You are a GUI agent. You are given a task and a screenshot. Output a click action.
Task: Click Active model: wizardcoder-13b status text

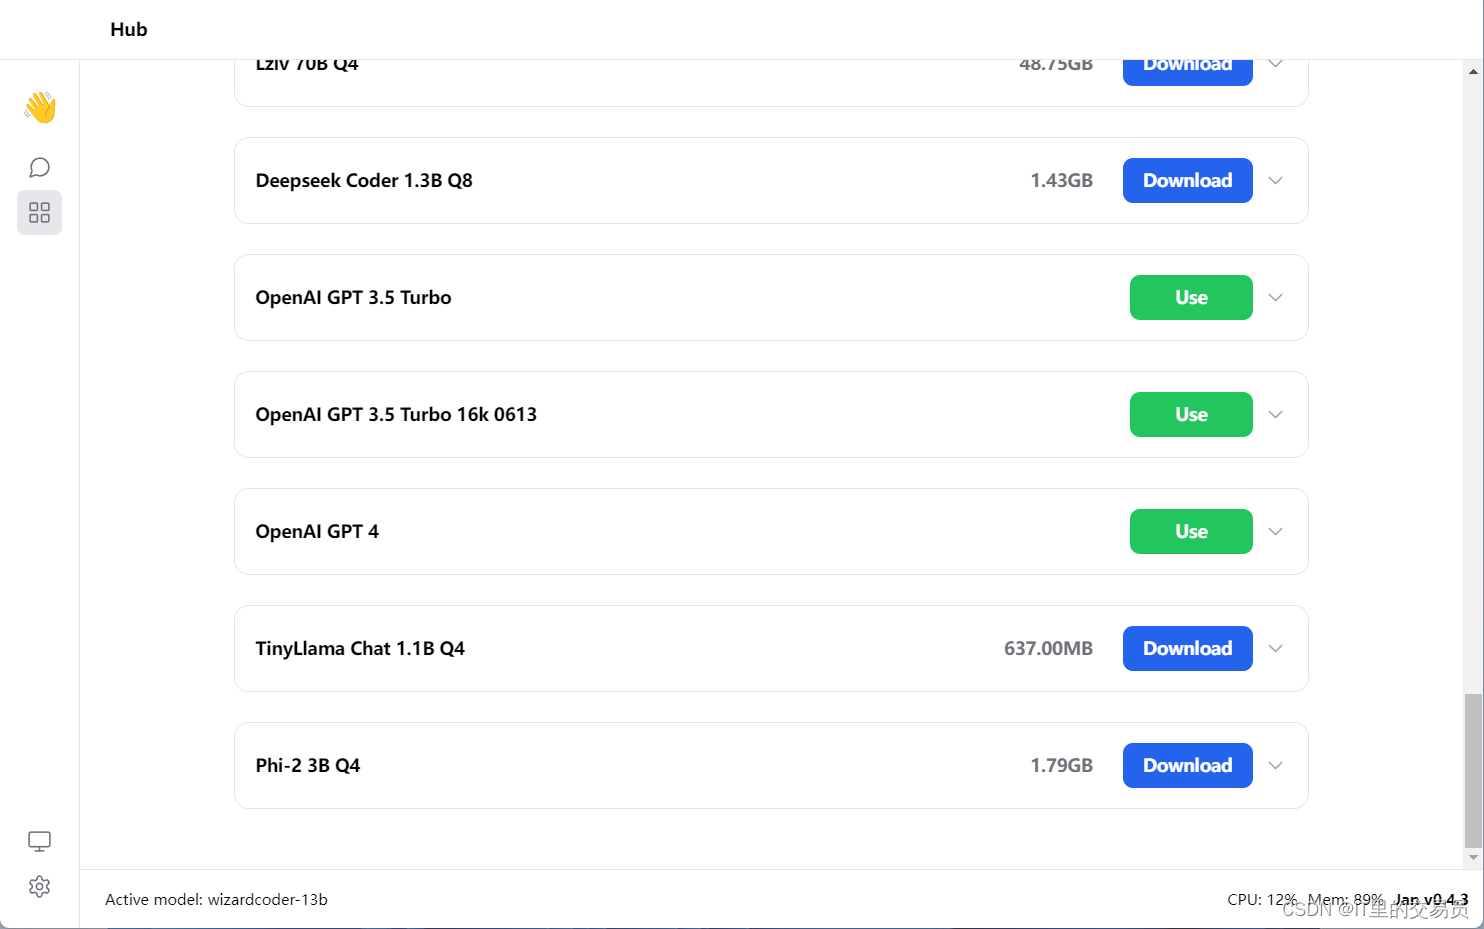coord(216,899)
